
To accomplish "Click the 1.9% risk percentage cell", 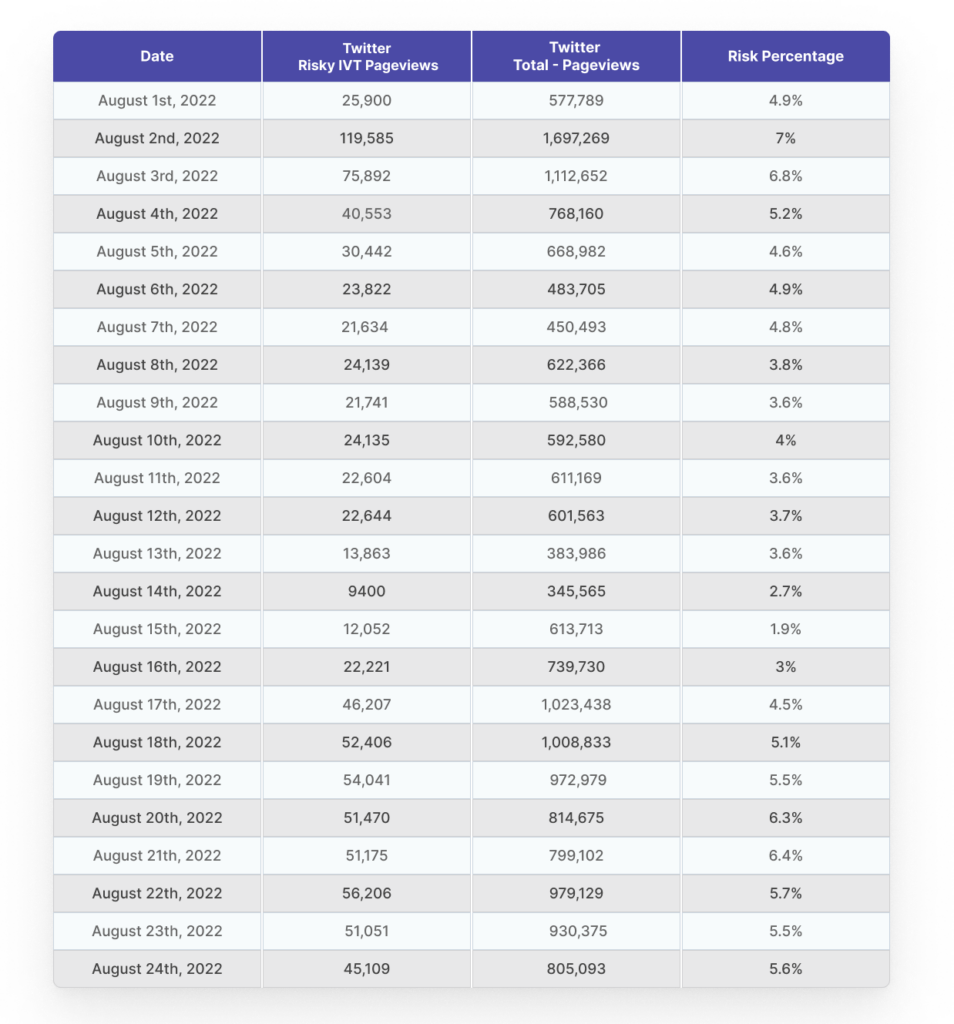I will (x=785, y=630).
